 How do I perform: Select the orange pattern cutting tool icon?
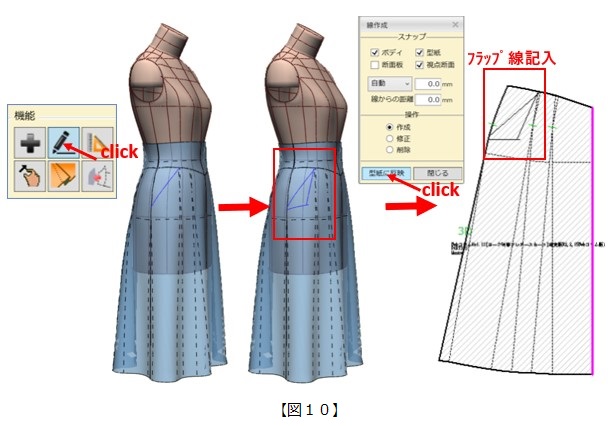[x=65, y=176]
